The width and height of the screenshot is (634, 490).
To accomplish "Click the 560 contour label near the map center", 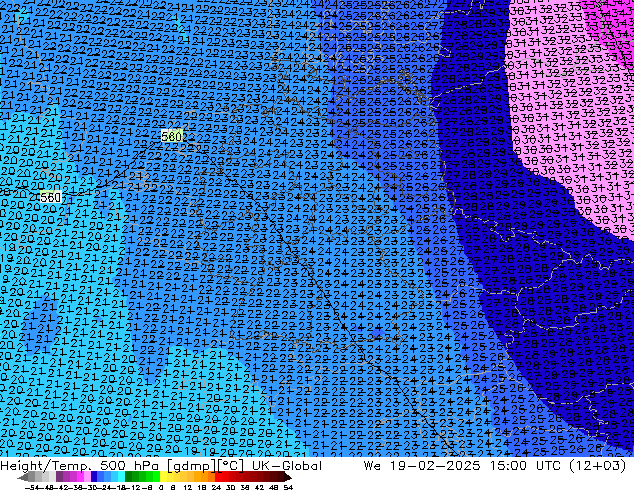I will (171, 136).
